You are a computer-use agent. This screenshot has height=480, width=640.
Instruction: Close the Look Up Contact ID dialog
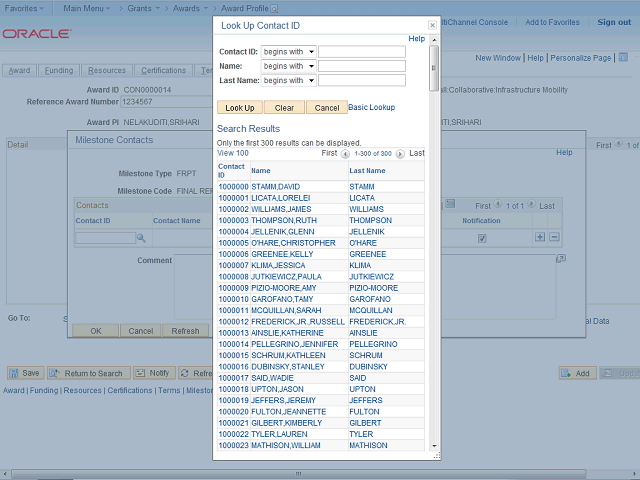coord(432,24)
